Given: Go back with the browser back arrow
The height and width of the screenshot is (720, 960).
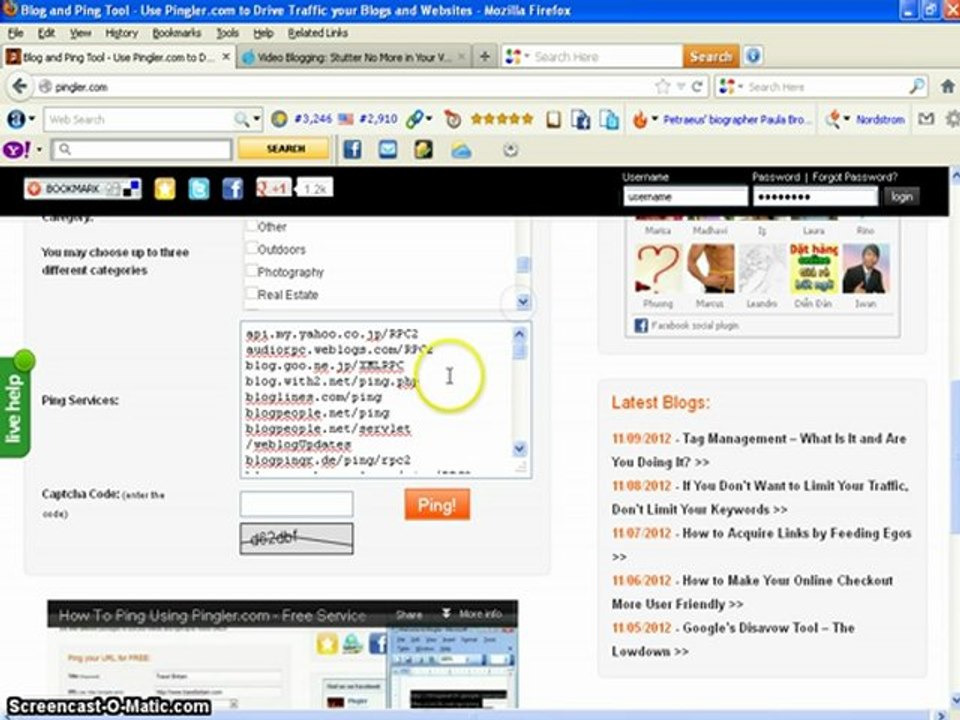Looking at the screenshot, I should click(20, 86).
